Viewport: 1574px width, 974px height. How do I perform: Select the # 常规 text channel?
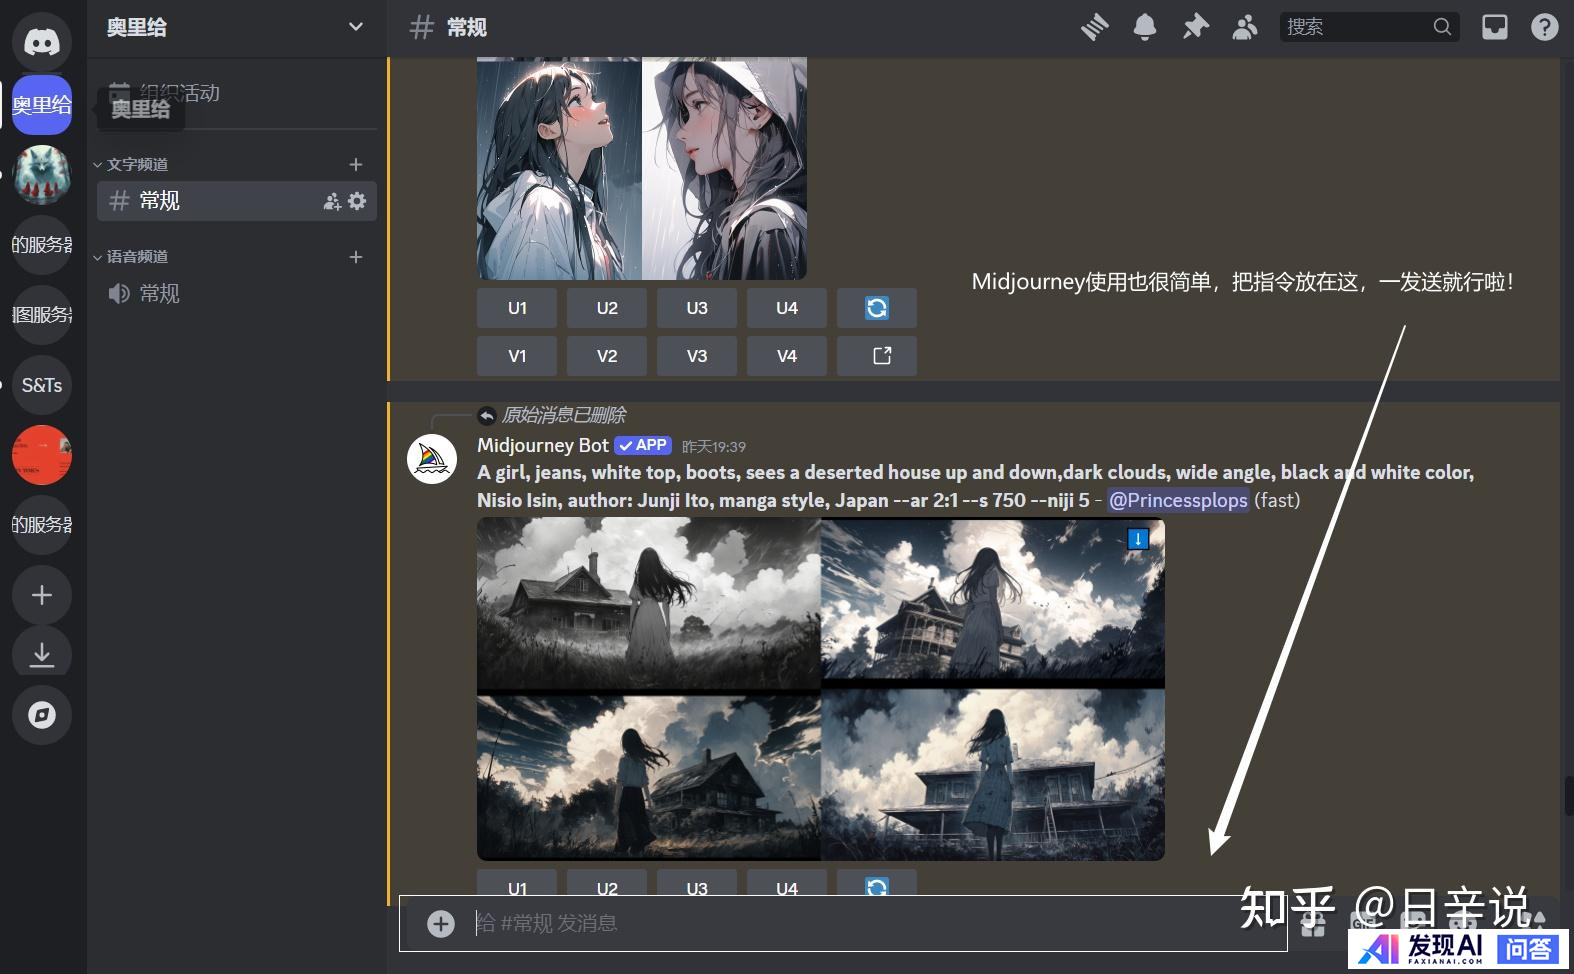click(x=237, y=201)
